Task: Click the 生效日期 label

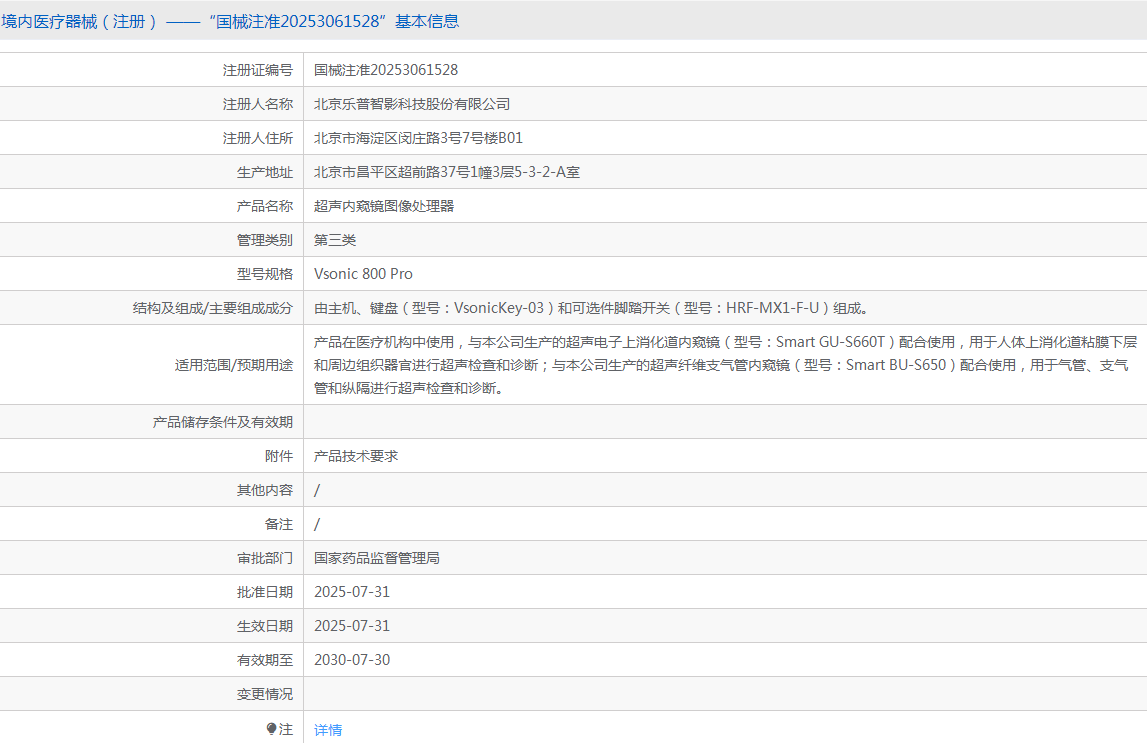Action: (265, 626)
